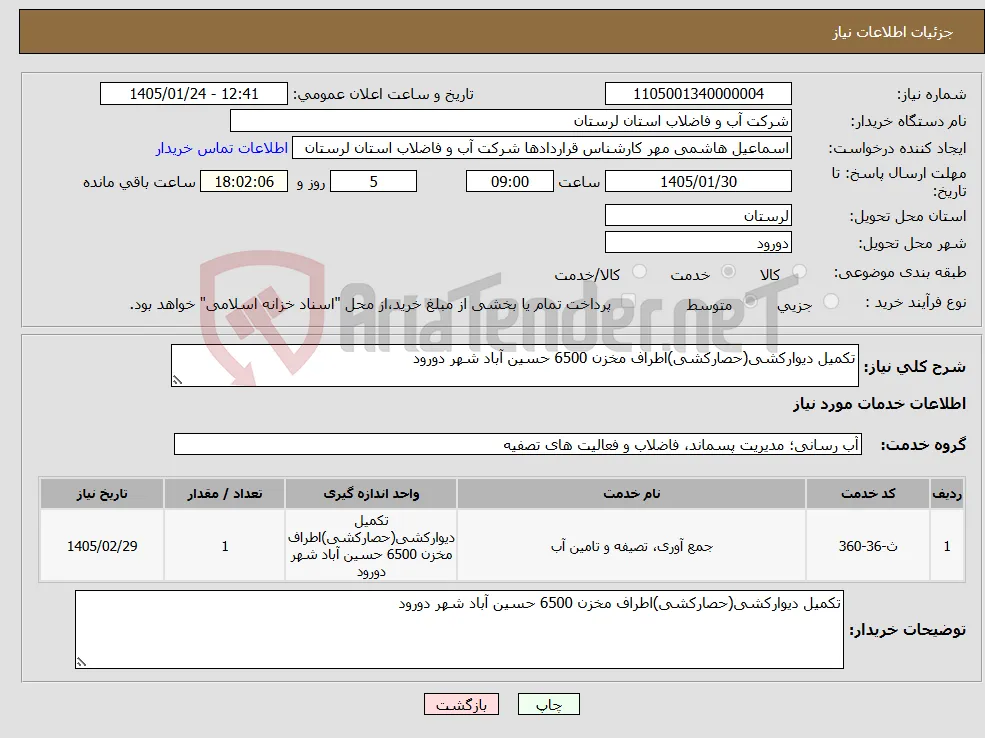Click the page title جزئیات اطلاعات نیاز

click(x=893, y=32)
